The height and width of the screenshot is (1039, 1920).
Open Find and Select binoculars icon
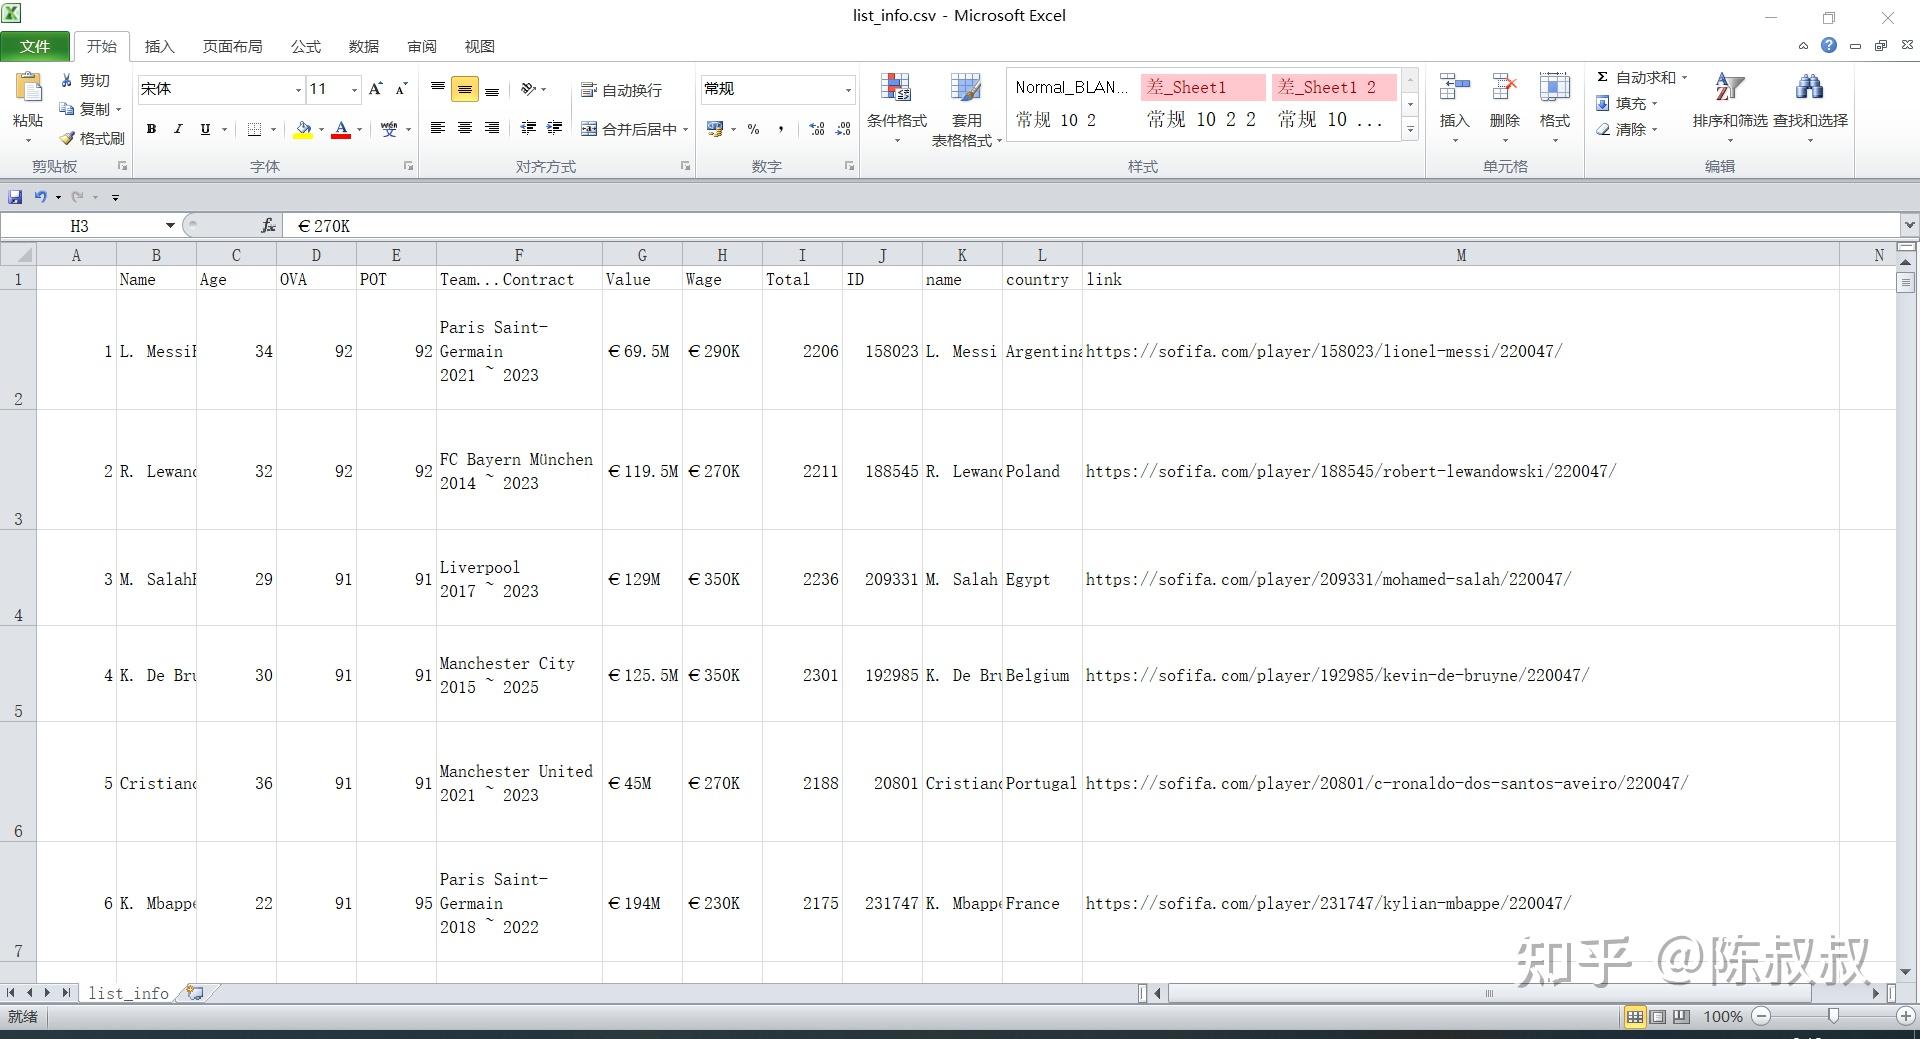click(x=1809, y=89)
